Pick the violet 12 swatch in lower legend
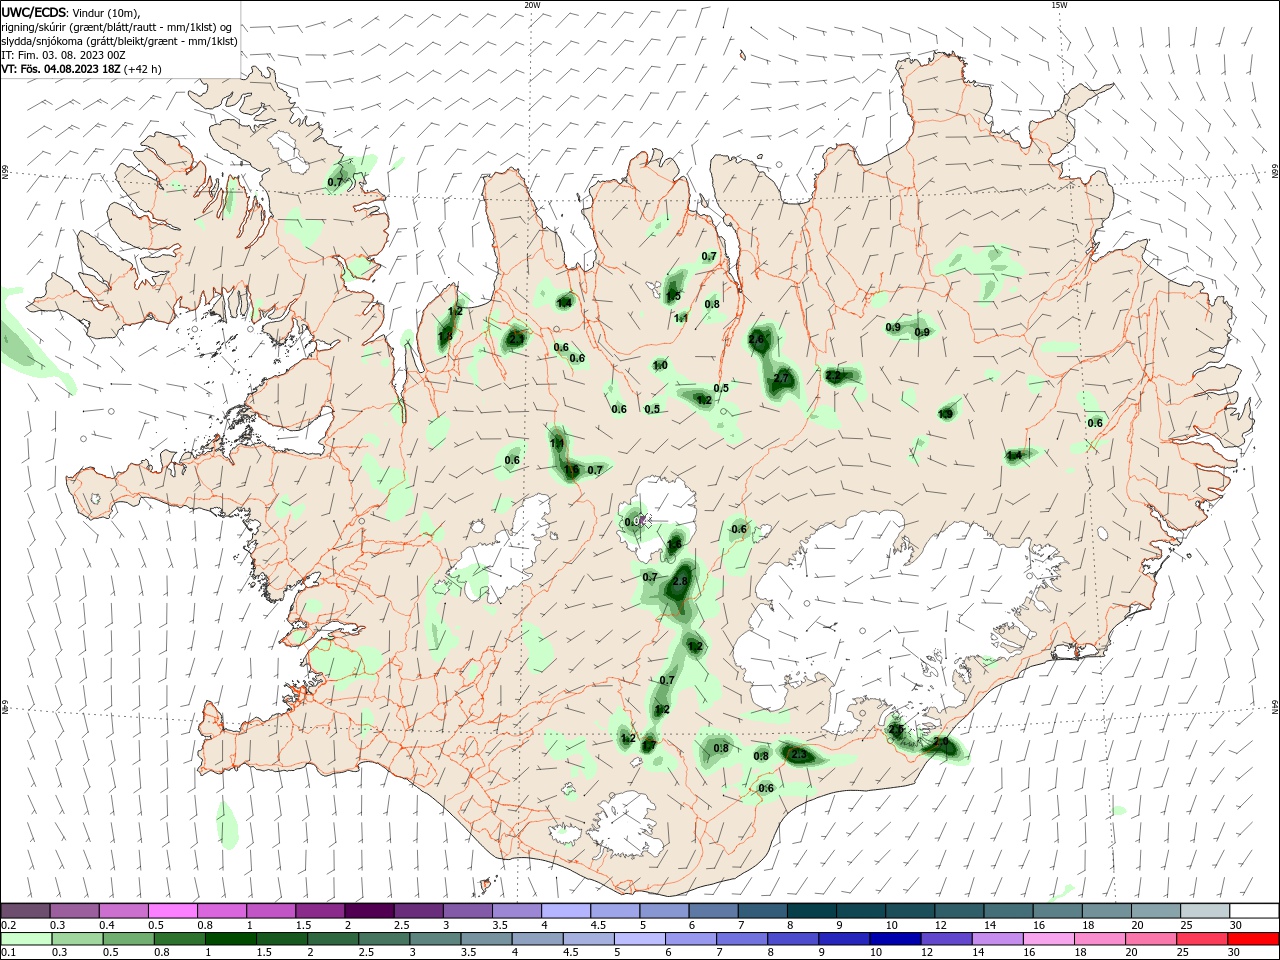 coord(945,939)
